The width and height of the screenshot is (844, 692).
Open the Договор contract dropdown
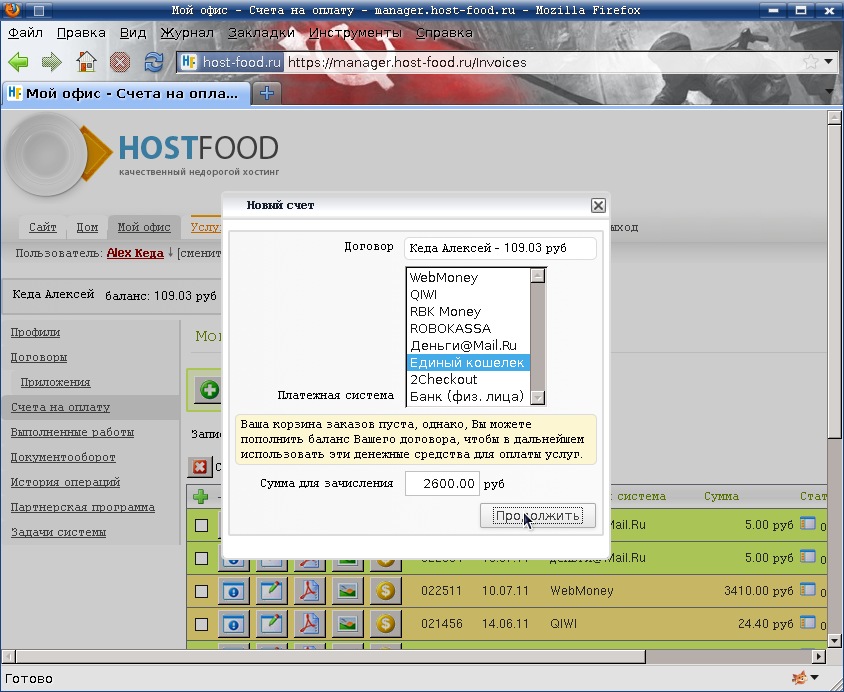pyautogui.click(x=500, y=248)
